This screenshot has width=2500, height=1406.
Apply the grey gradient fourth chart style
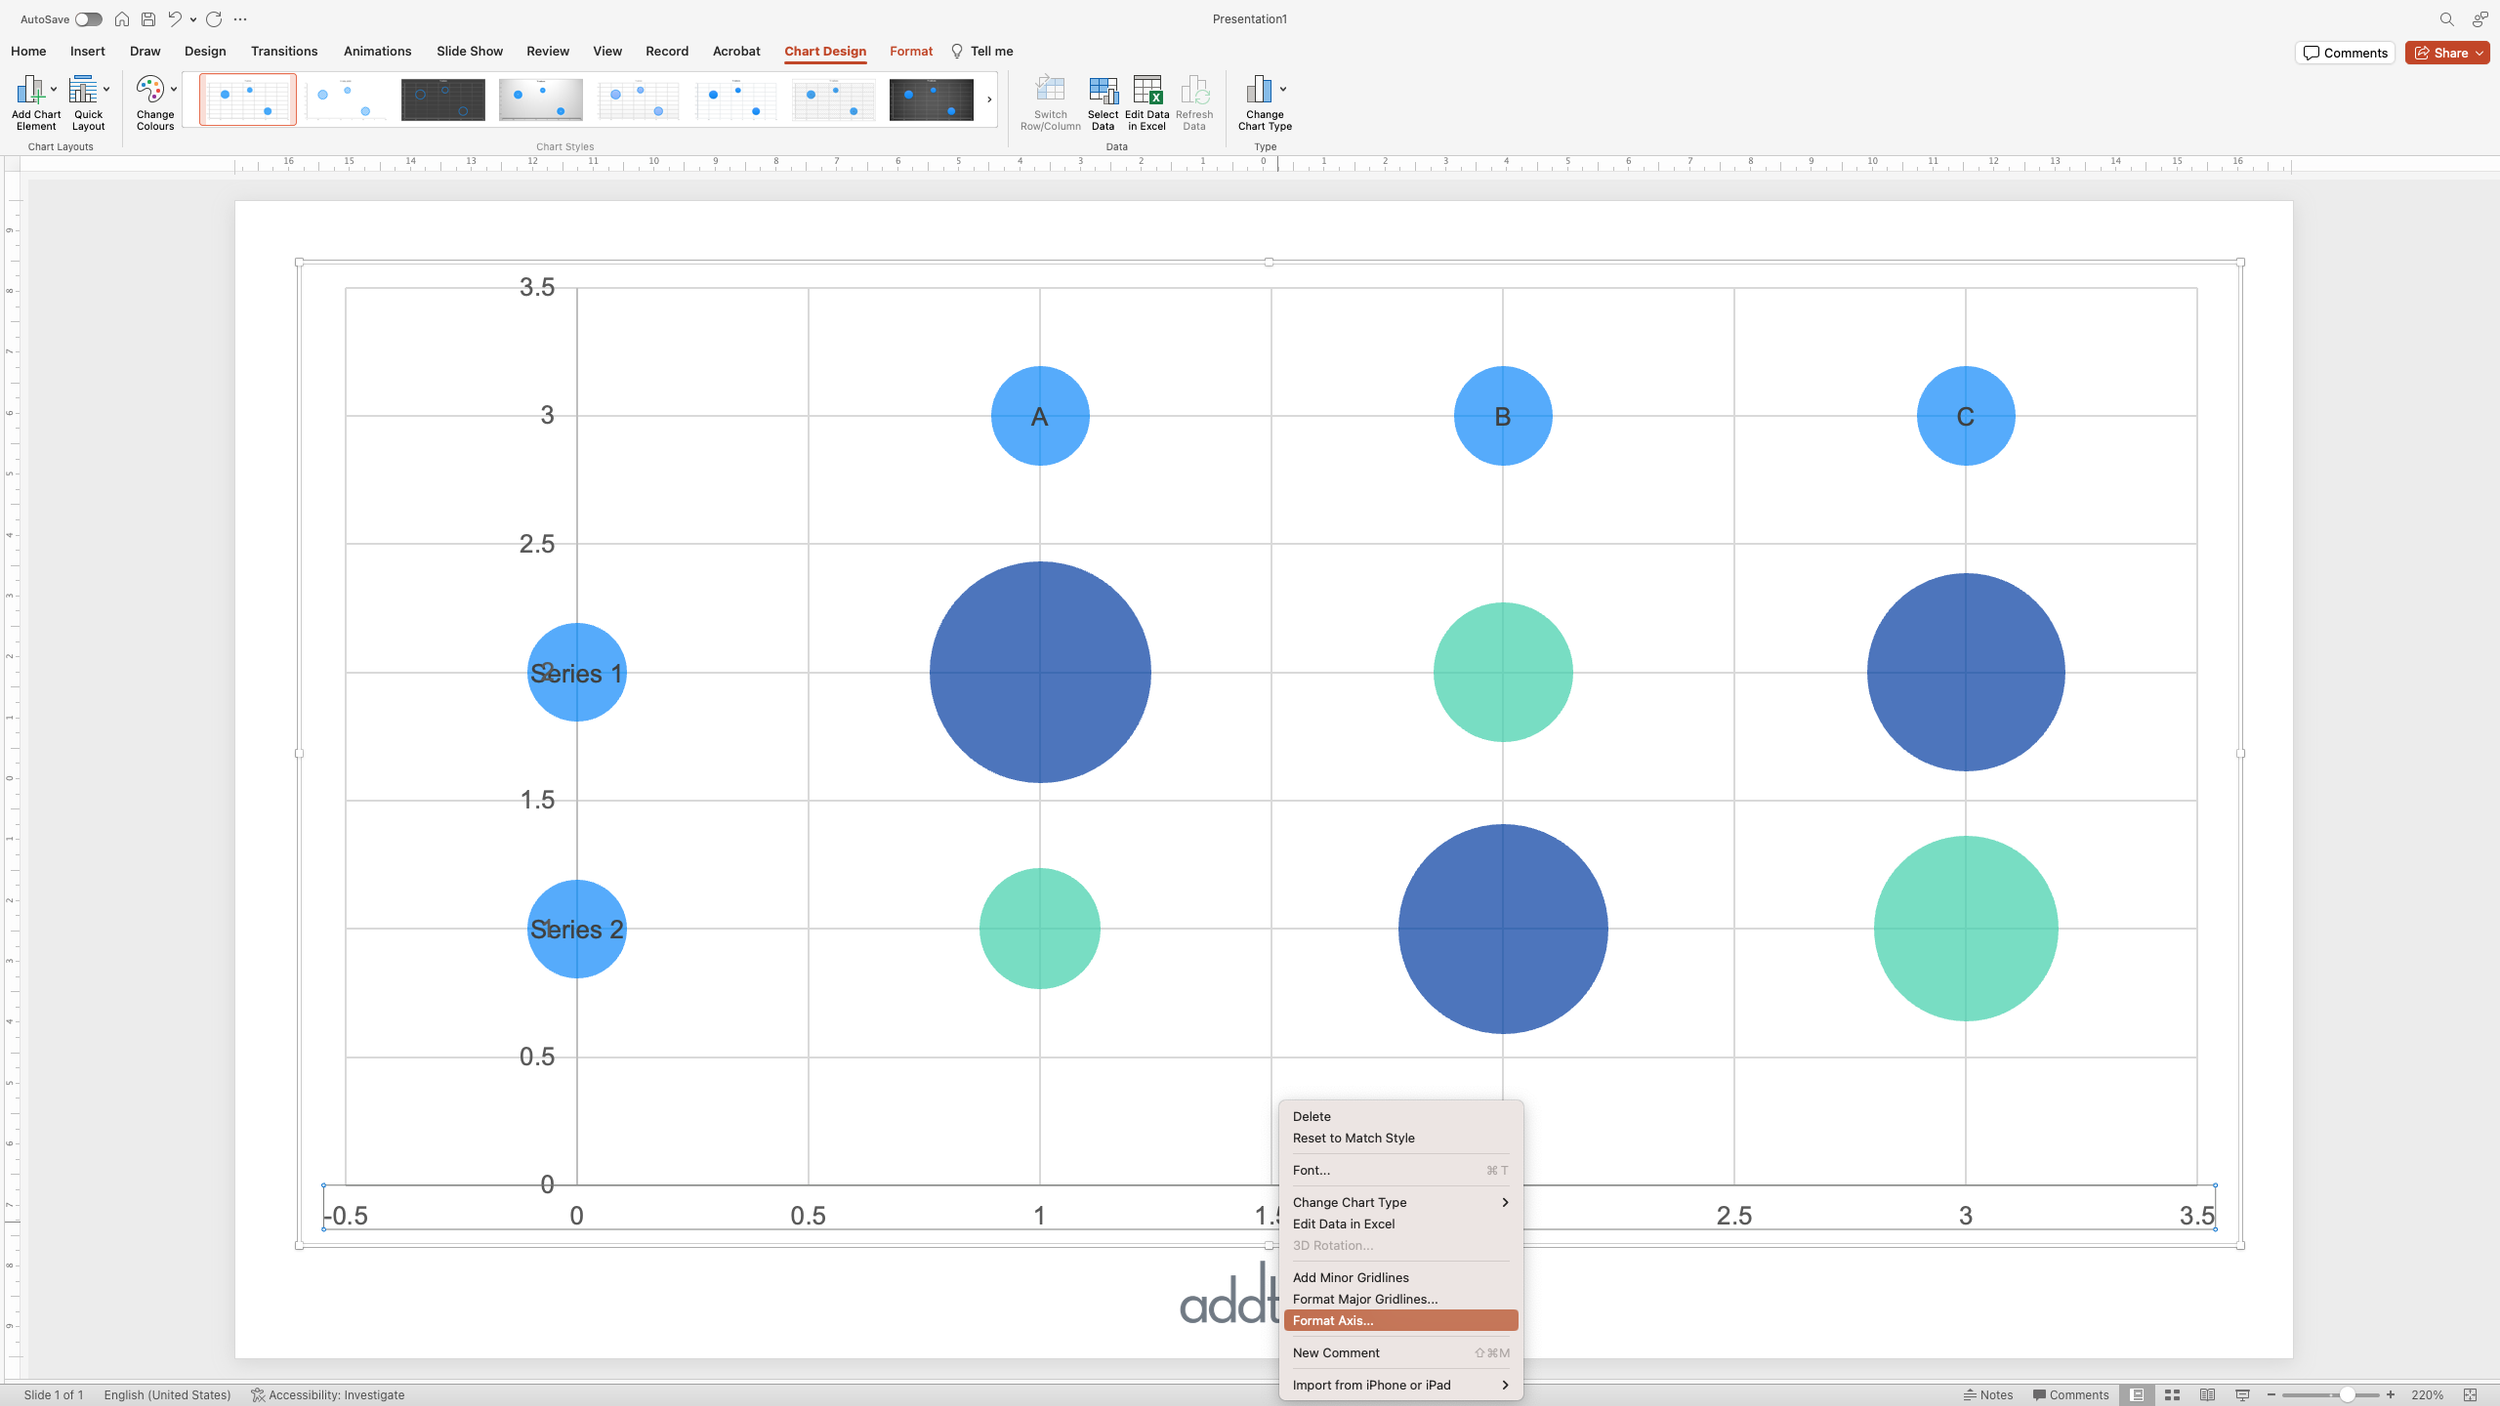coord(540,99)
